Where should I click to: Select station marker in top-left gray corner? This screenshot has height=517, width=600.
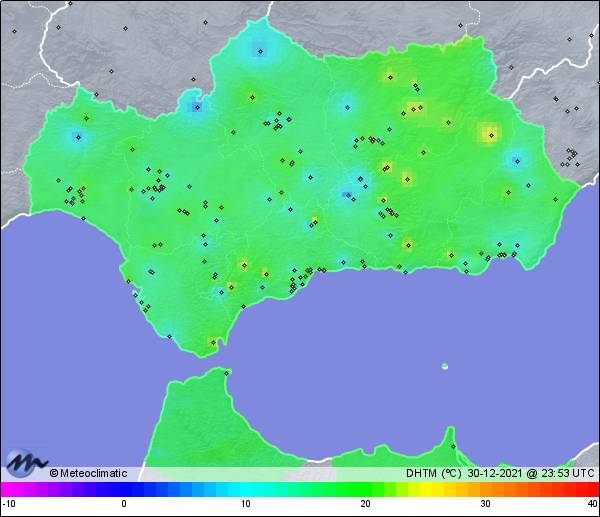(15, 31)
